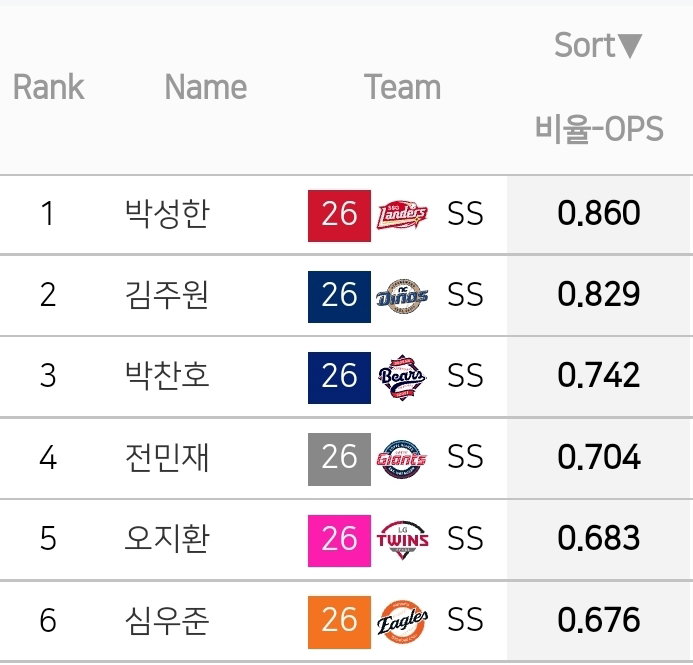This screenshot has width=693, height=665.
Task: Click the gray 26 season badge
Action: pos(339,459)
